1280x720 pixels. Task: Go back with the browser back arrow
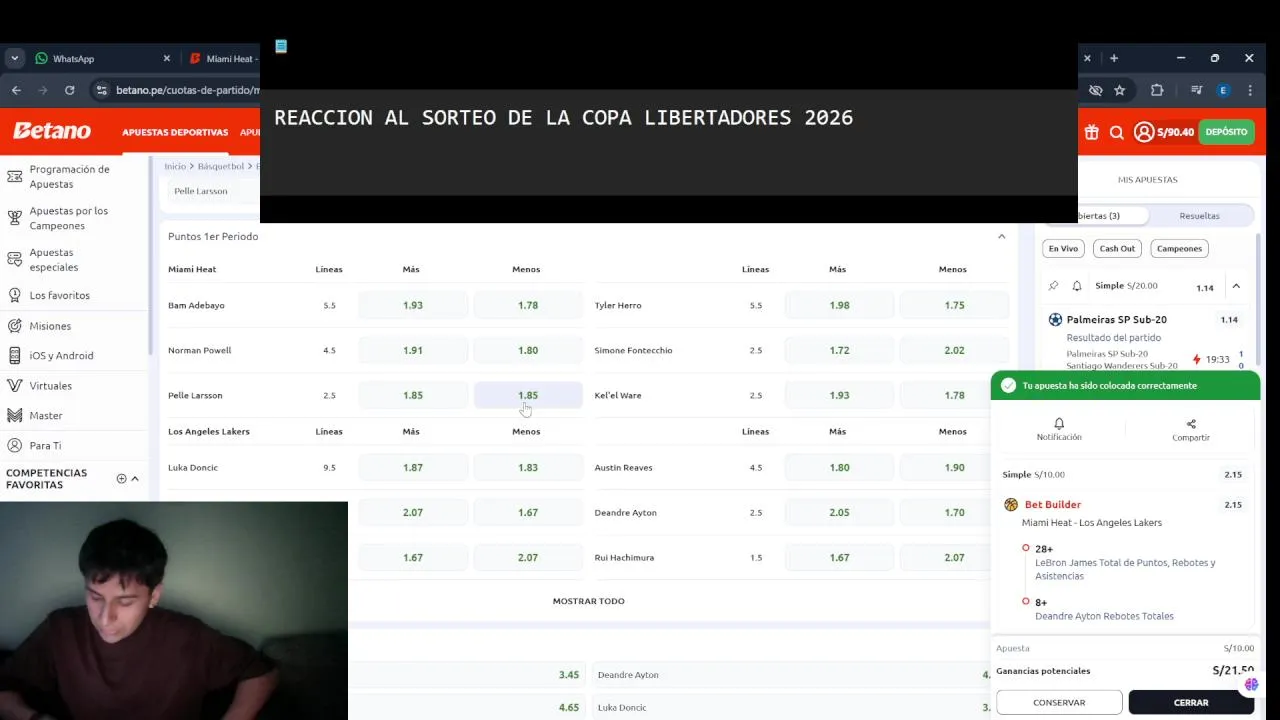pyautogui.click(x=16, y=90)
